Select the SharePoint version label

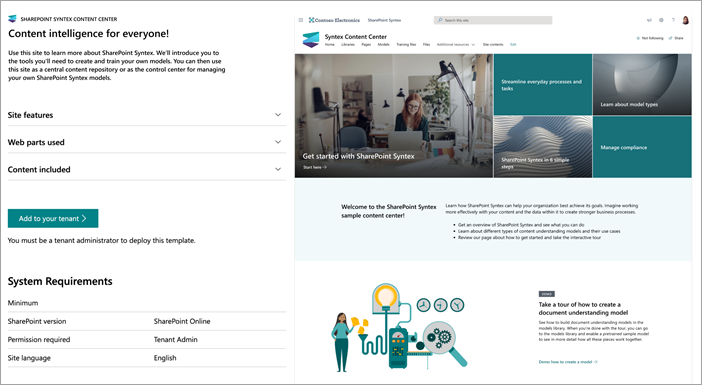[37, 321]
